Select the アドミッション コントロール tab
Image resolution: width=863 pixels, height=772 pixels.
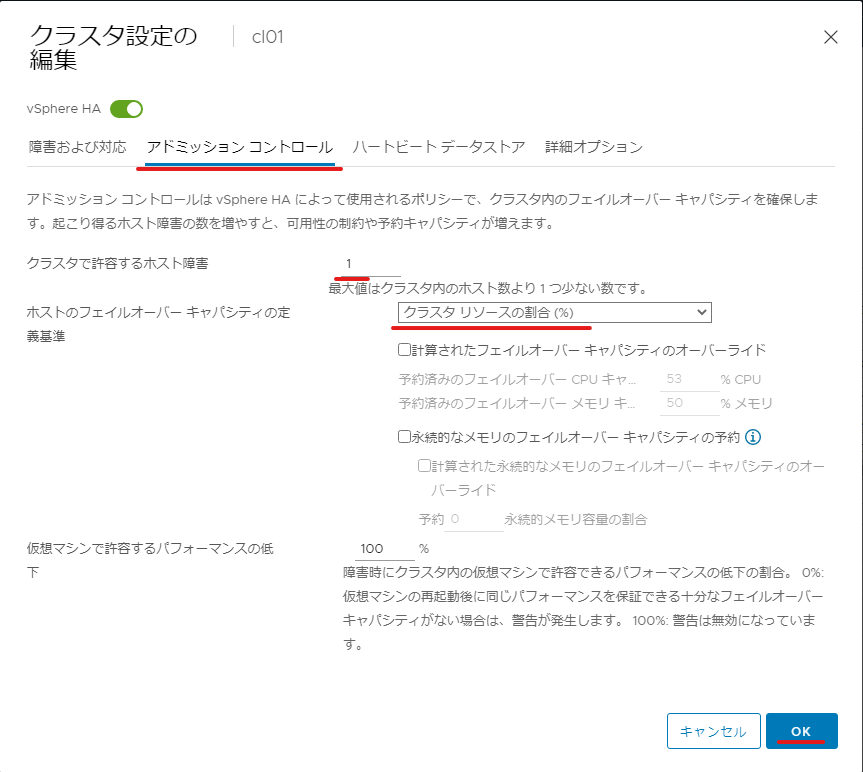point(240,147)
